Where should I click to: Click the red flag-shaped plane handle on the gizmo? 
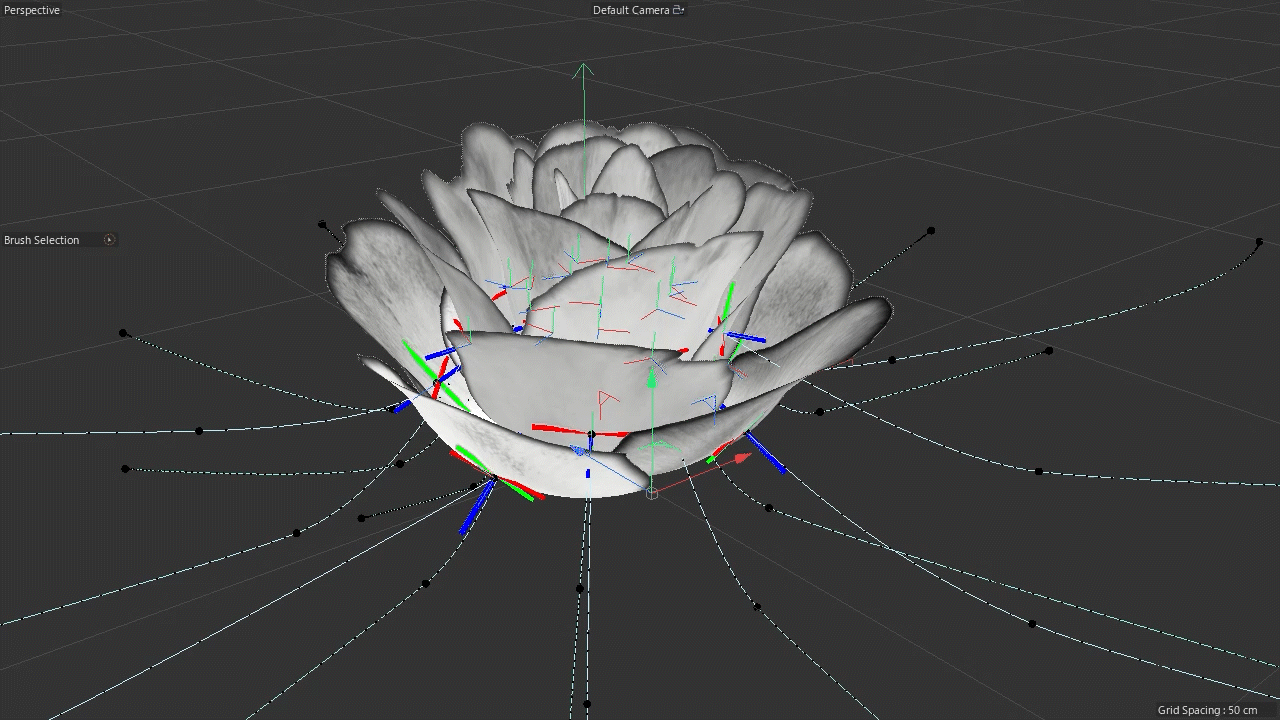pyautogui.click(x=605, y=401)
